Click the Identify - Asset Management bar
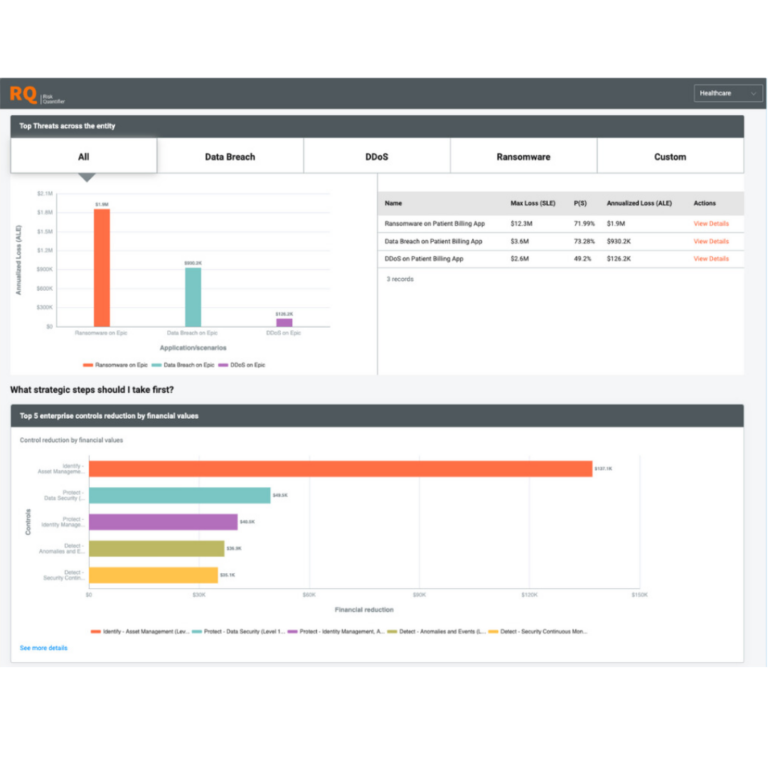Image resolution: width=768 pixels, height=768 pixels. click(340, 468)
